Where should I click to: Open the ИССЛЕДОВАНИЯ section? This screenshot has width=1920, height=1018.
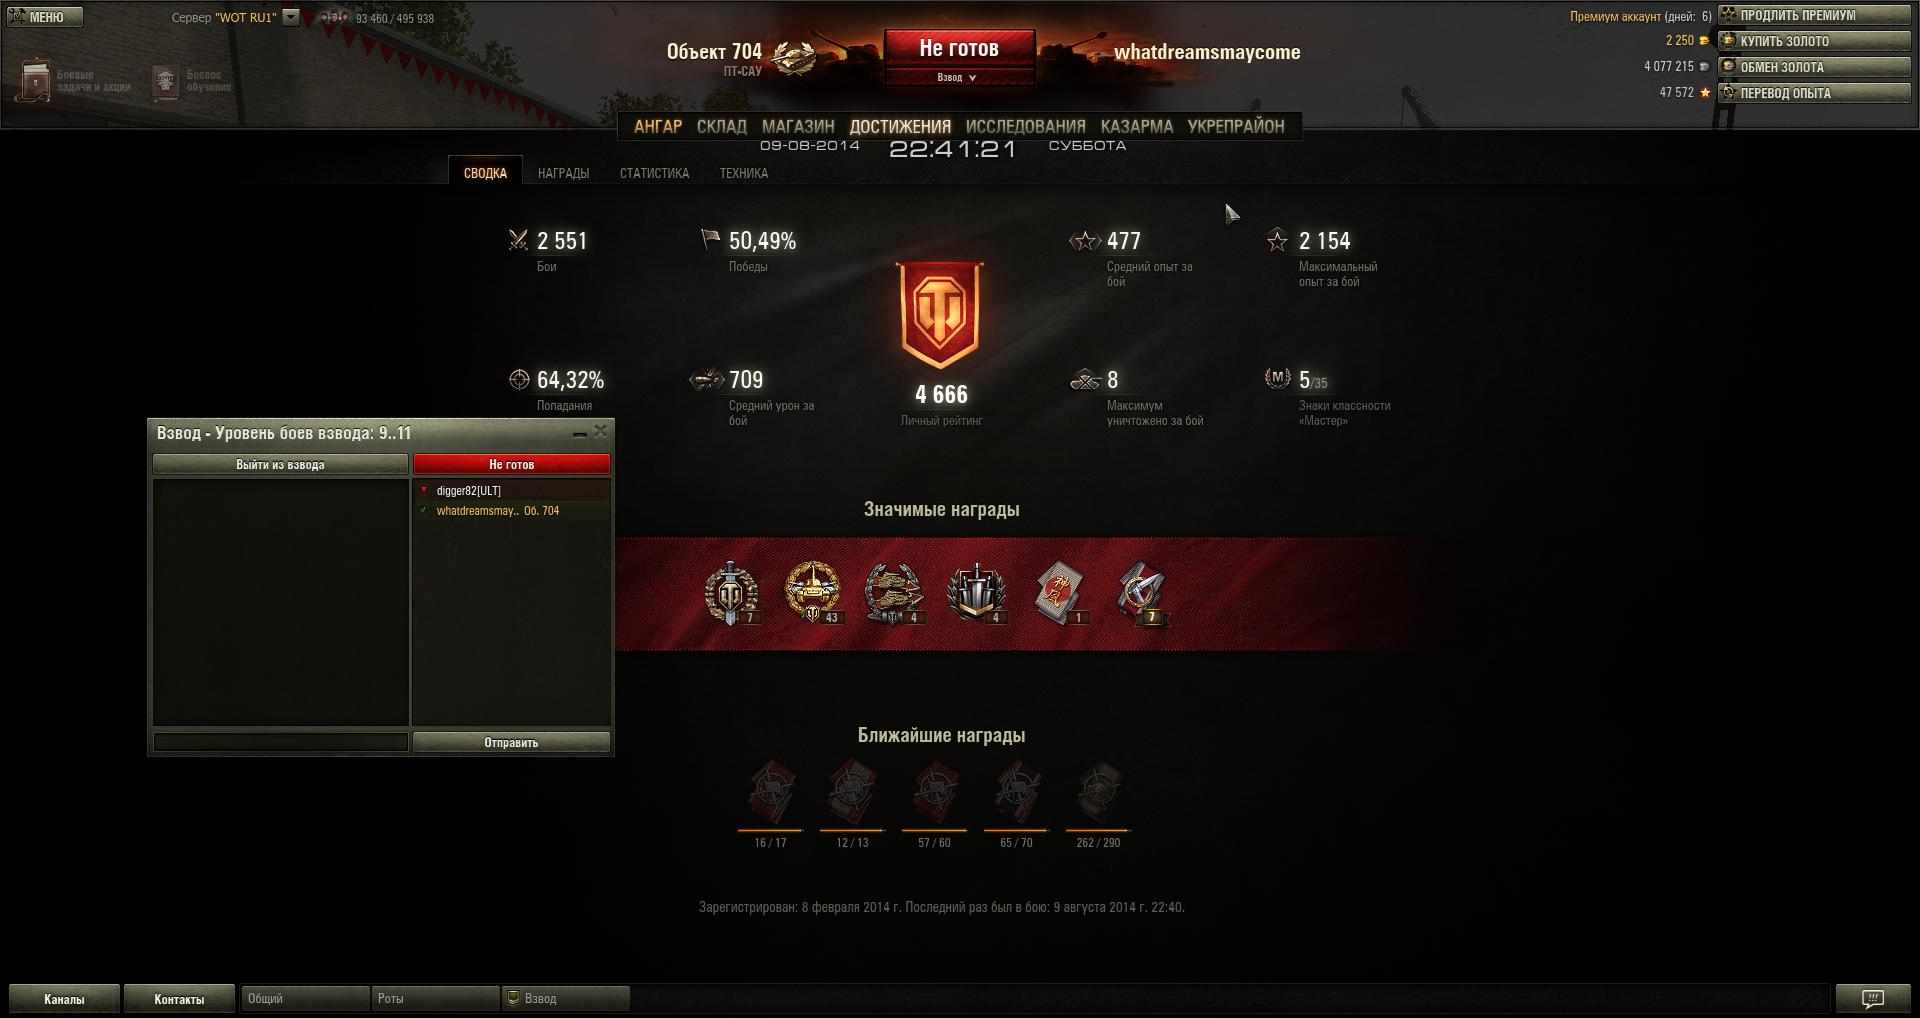[1025, 126]
